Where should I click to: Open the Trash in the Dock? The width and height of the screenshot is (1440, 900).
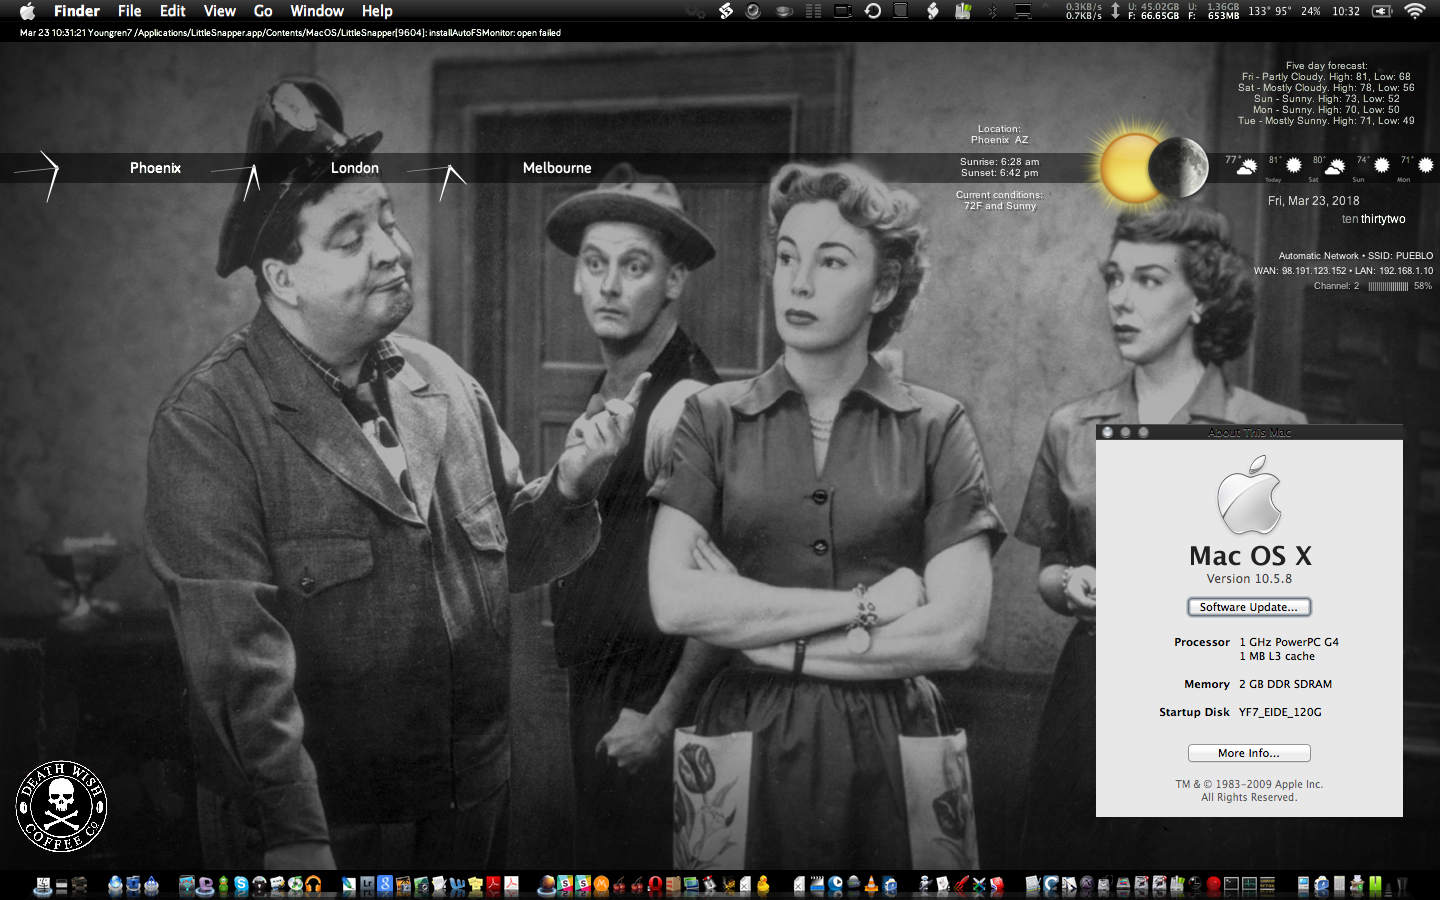(x=1402, y=885)
